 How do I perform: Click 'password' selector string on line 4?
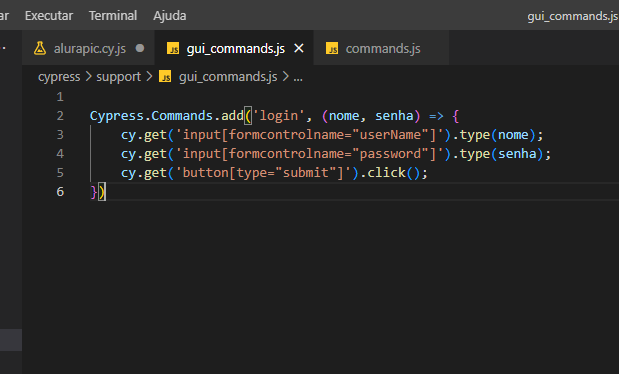390,154
